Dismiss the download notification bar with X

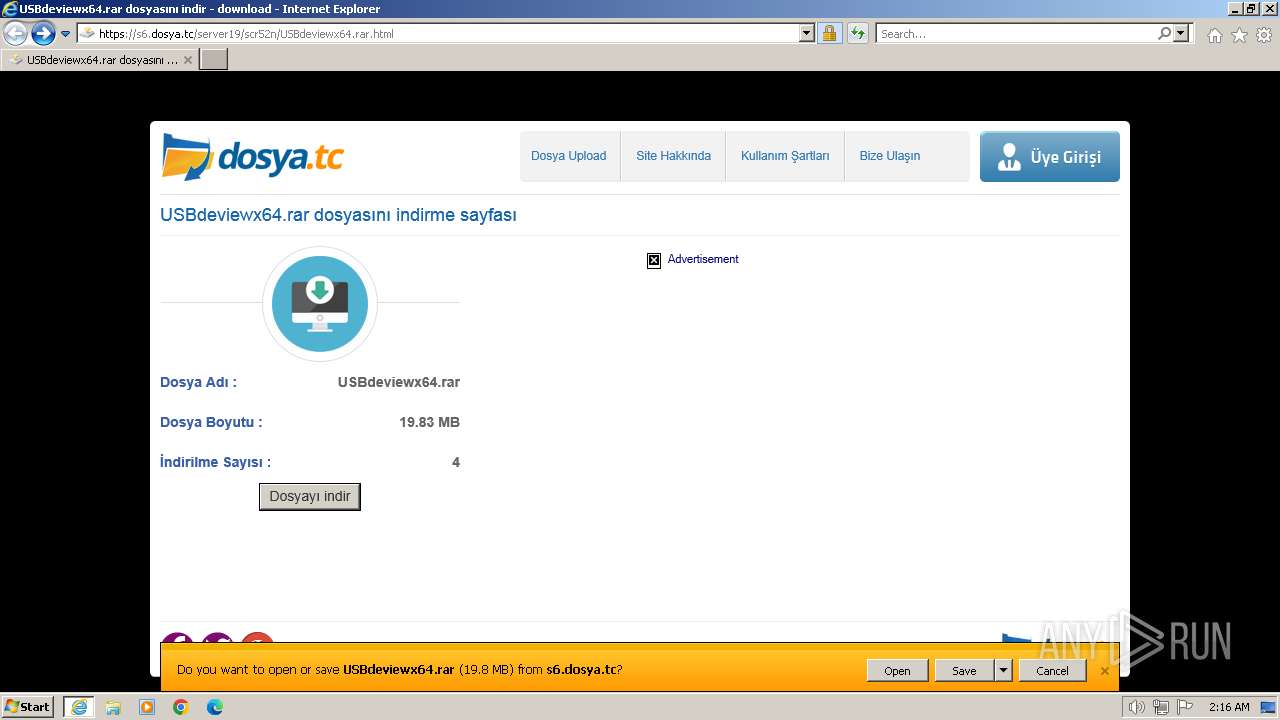[1105, 671]
